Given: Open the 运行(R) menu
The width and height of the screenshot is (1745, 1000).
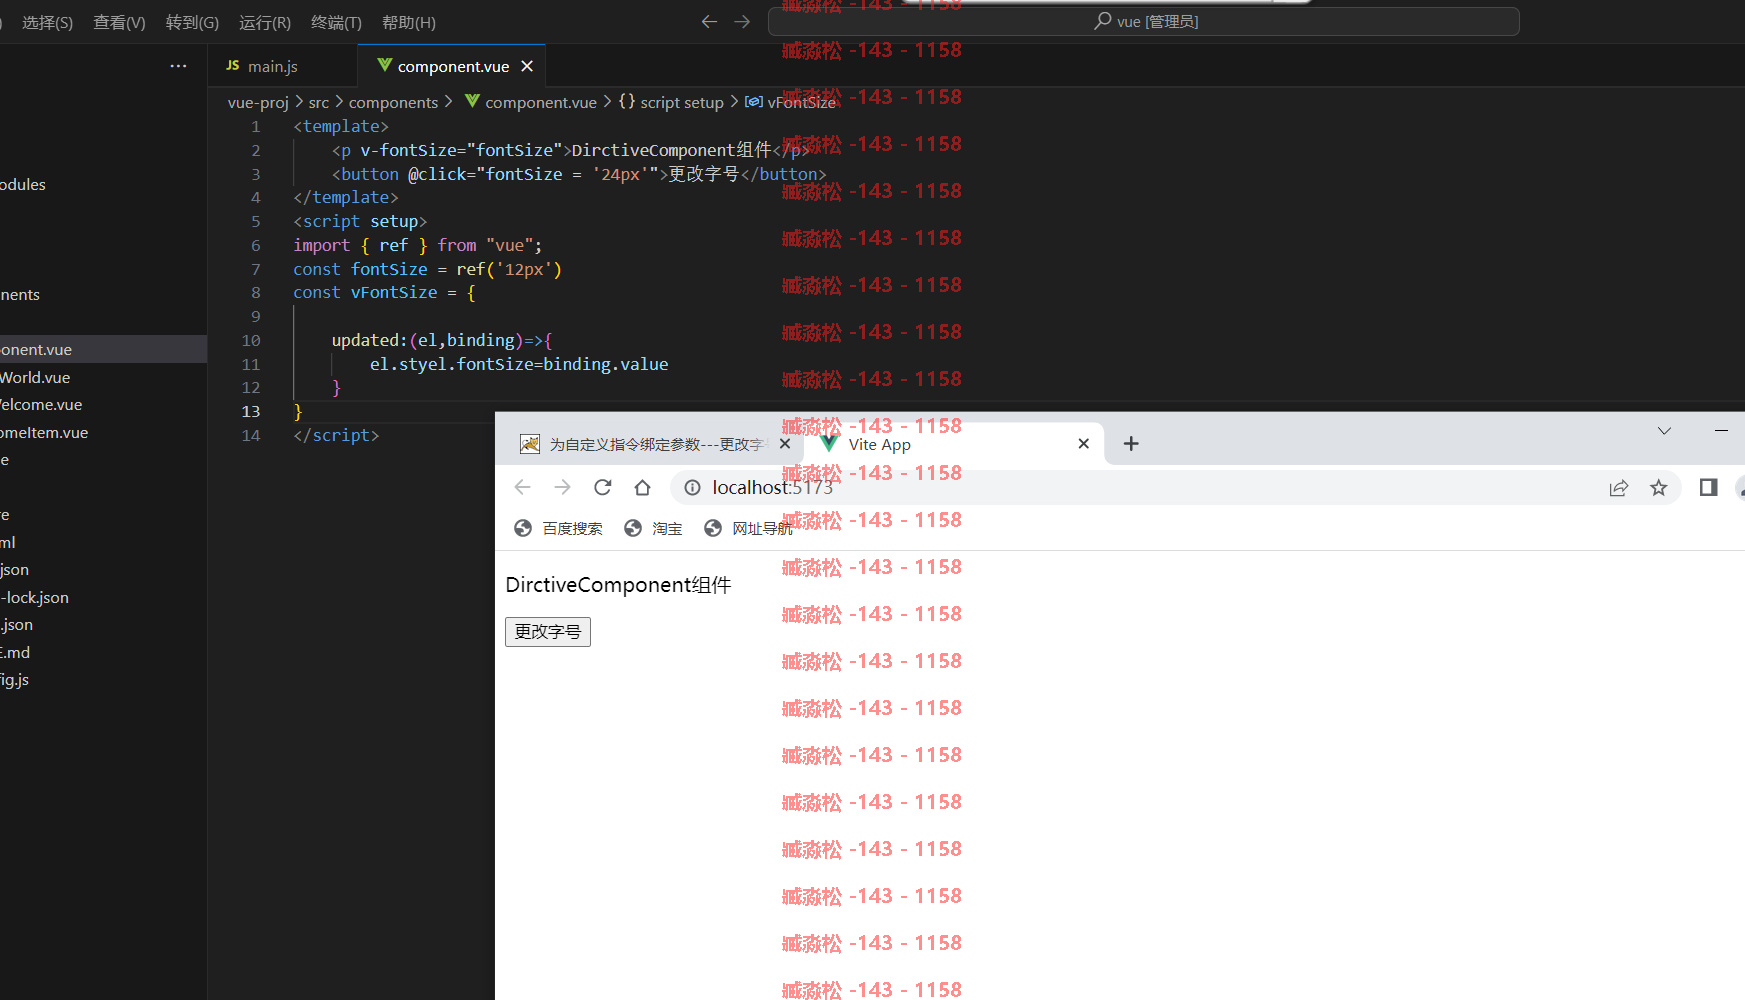Looking at the screenshot, I should [x=265, y=22].
